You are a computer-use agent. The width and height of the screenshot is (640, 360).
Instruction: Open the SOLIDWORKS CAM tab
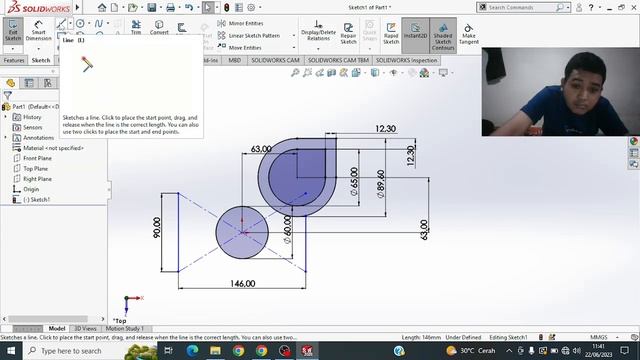pos(275,60)
